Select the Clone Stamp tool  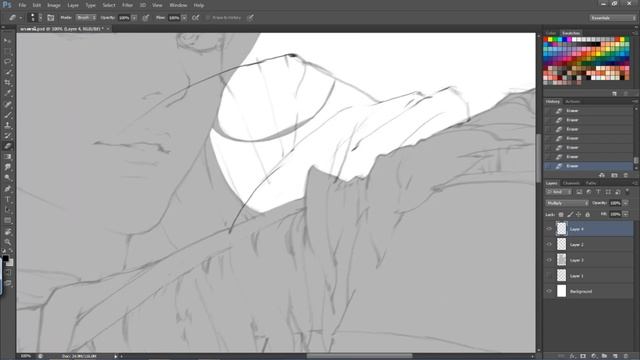[7, 125]
